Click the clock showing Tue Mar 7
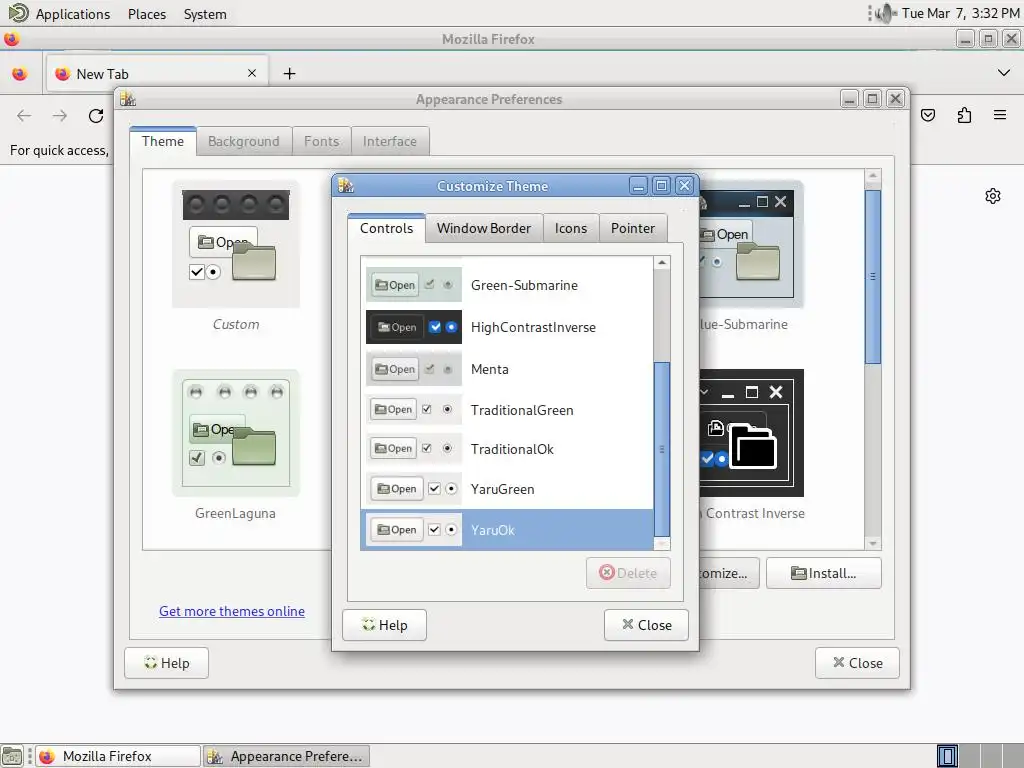Screen dimensions: 1024x768 (961, 14)
